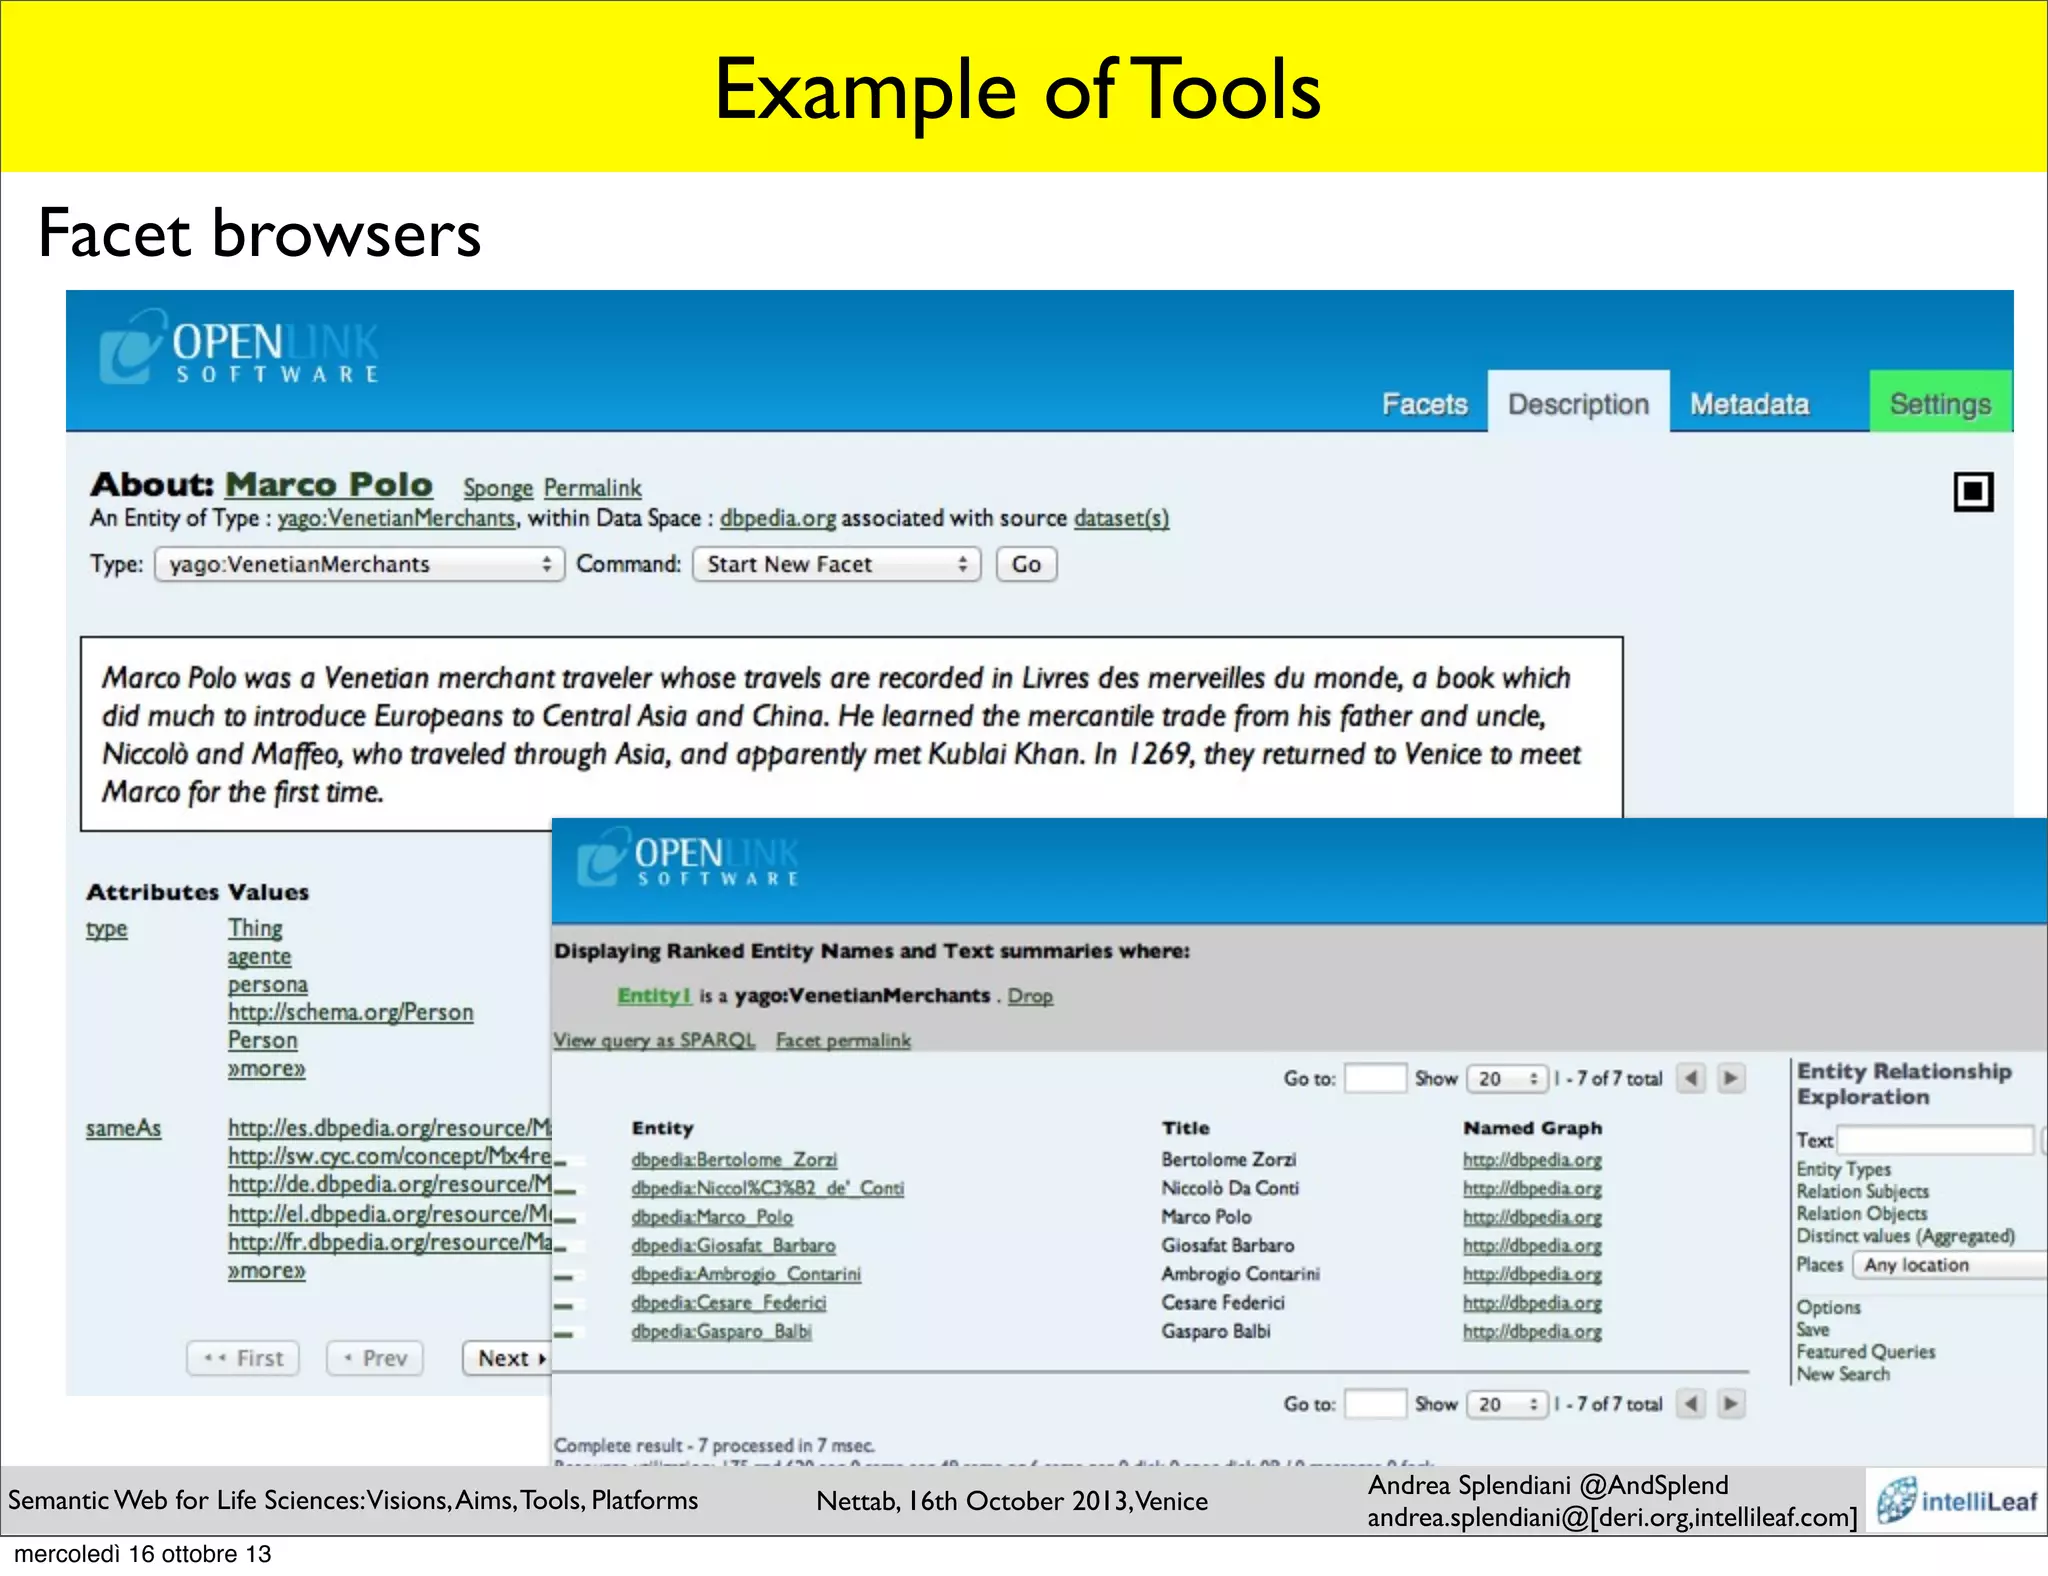Expand »more» under sameAs values

pos(266,1271)
